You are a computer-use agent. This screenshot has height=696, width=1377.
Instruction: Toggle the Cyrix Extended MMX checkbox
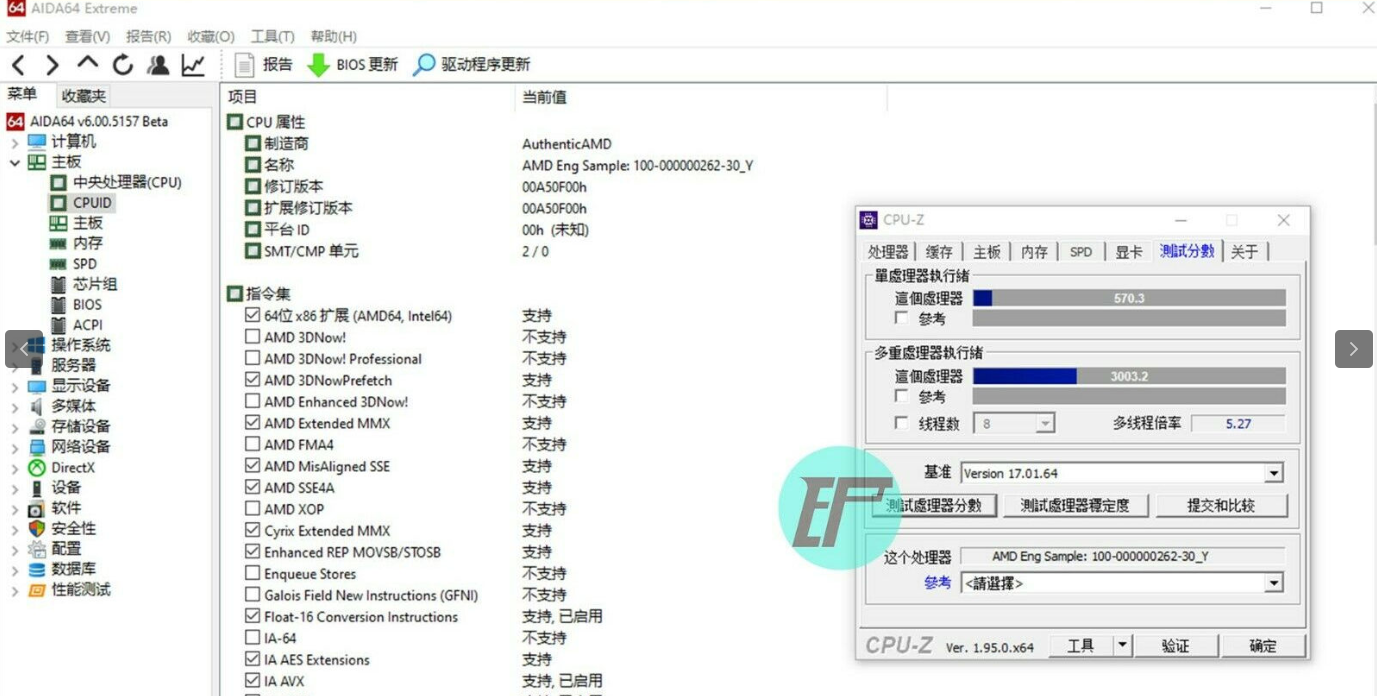pos(252,531)
